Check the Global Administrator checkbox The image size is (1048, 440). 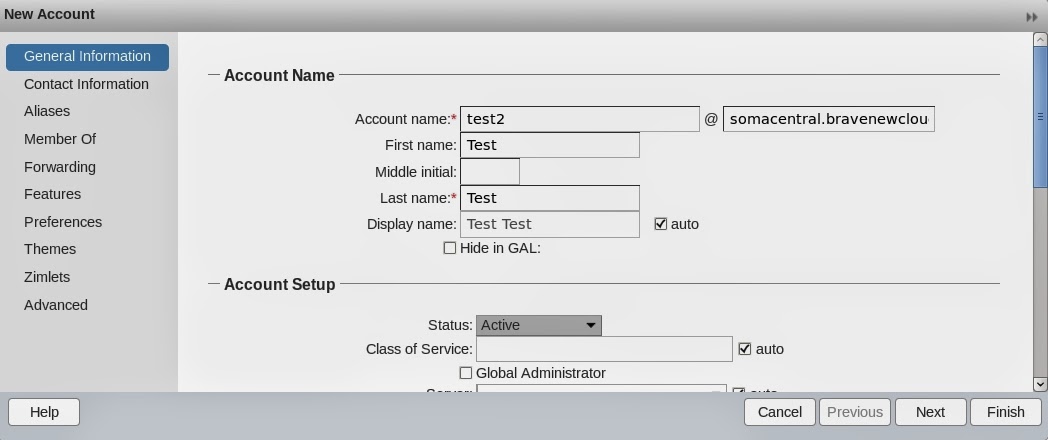point(466,373)
